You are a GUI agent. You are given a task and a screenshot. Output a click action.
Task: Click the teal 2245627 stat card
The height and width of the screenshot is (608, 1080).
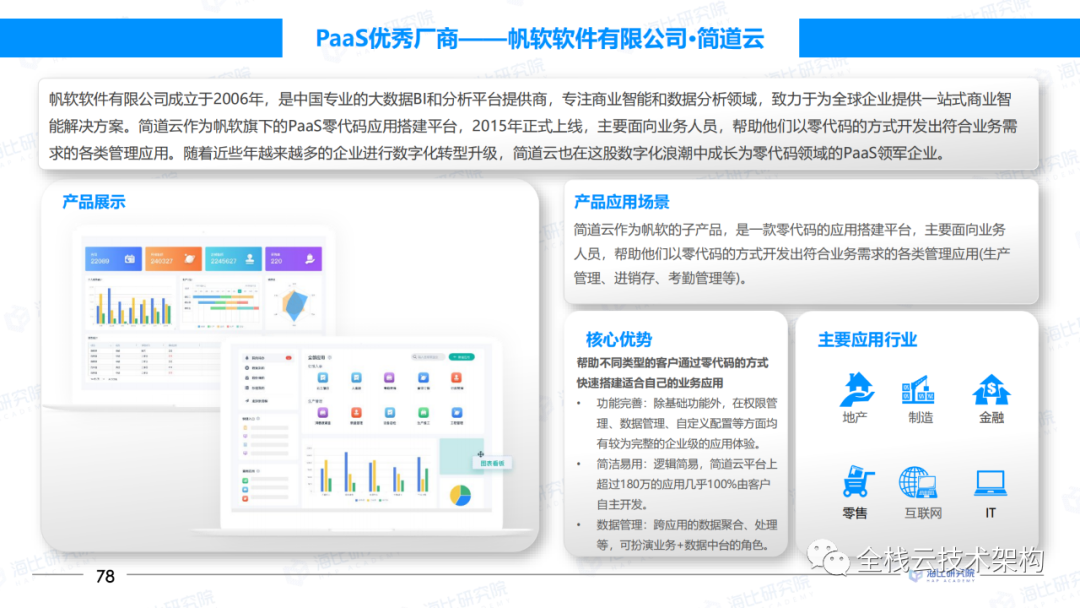[233, 259]
